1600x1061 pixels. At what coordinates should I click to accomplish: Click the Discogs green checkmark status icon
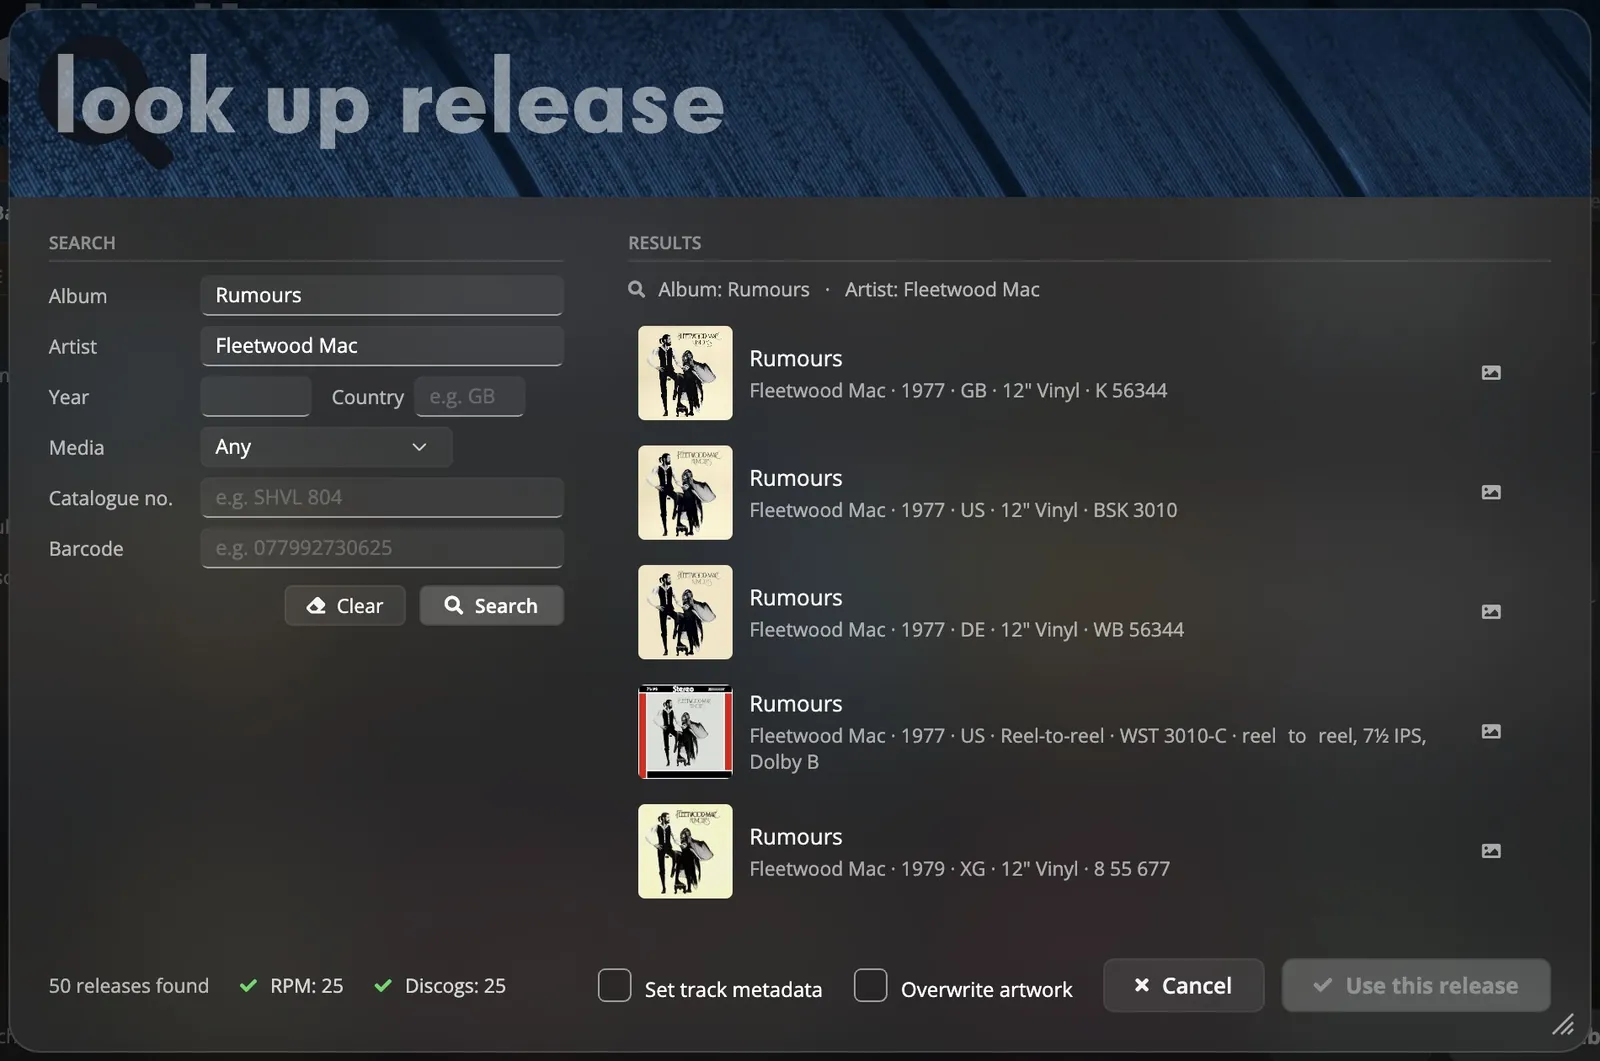click(x=382, y=986)
